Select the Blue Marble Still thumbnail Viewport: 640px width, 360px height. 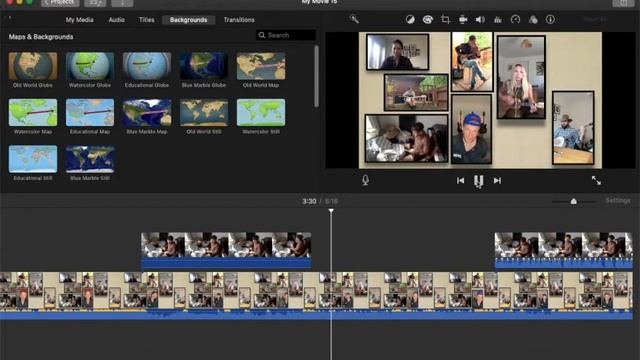pos(90,159)
